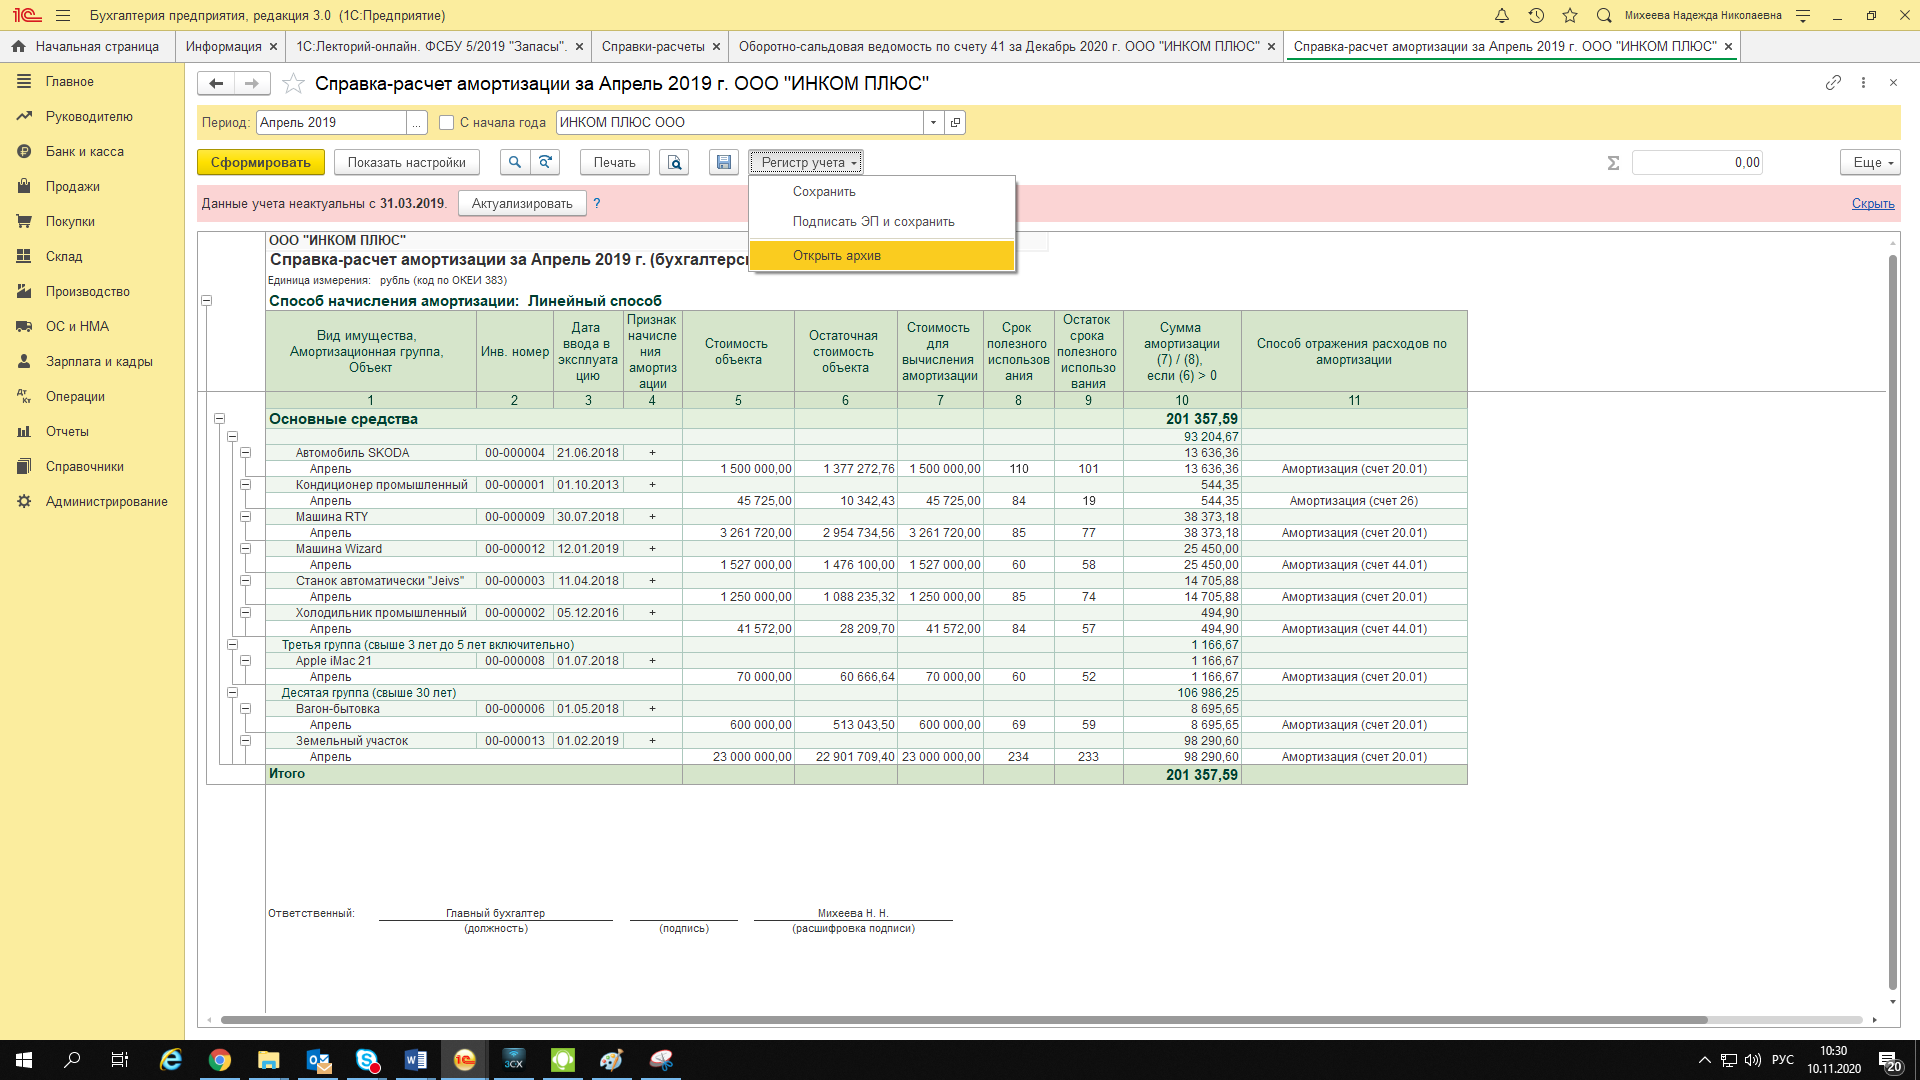Expand the Еще dropdown menu
Viewport: 1920px width, 1080px height.
coord(1870,162)
